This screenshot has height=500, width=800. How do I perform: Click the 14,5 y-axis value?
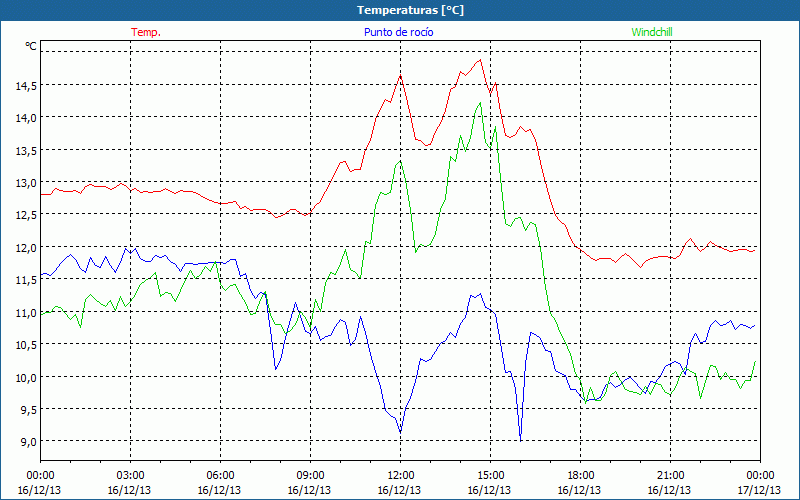[x=26, y=86]
